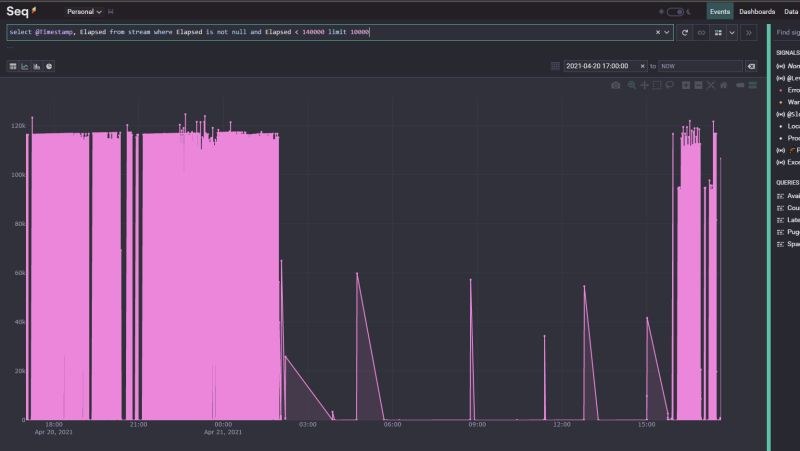800x451 pixels.
Task: Open the Dashboards tab
Action: [757, 12]
